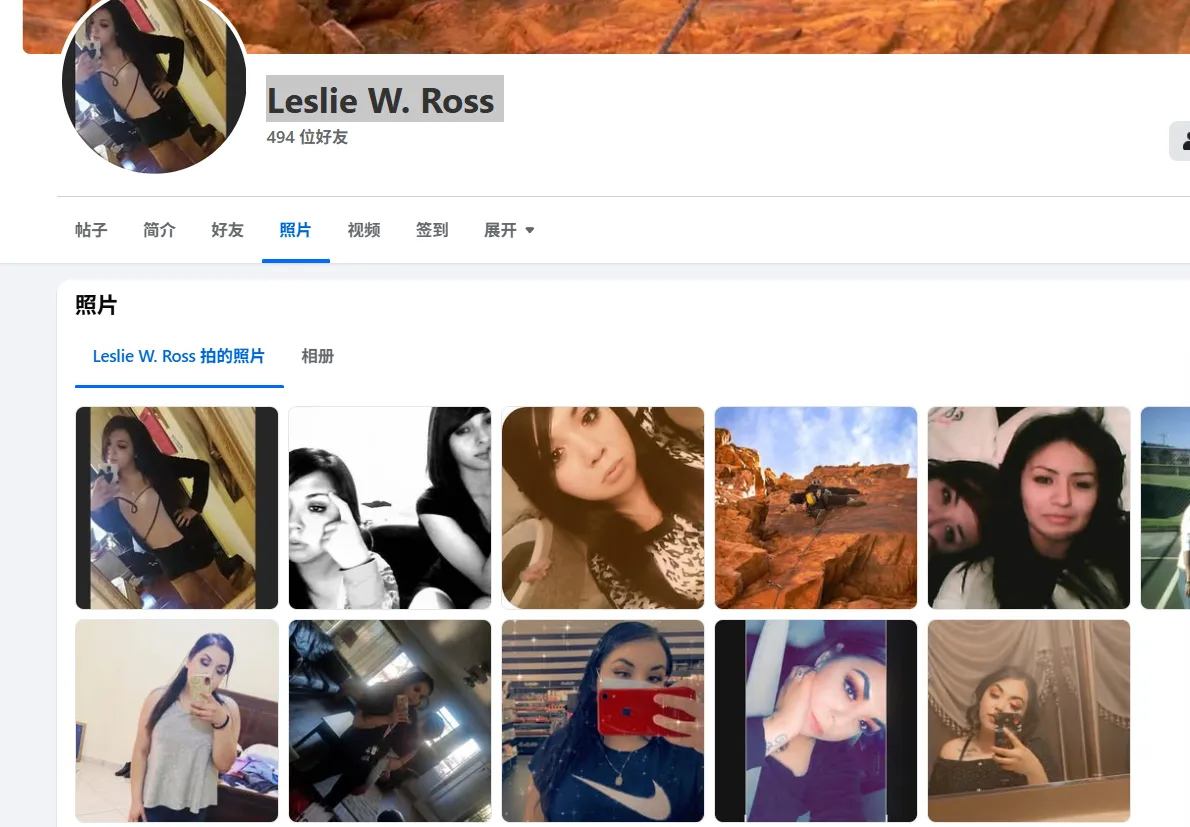This screenshot has width=1190, height=827.
Task: Open the Nike shirt store selfie photo
Action: [x=602, y=720]
